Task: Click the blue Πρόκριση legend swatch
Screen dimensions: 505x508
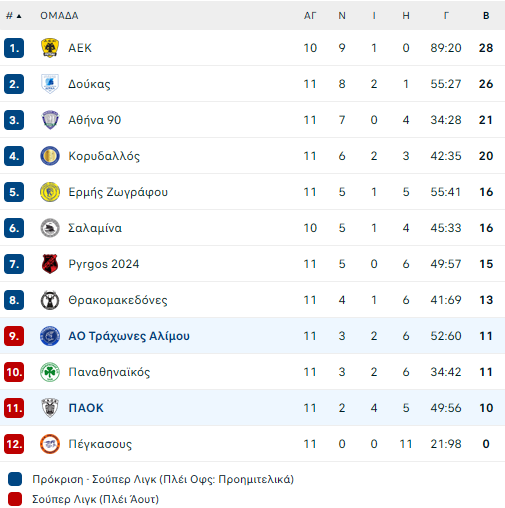Action: [x=15, y=479]
